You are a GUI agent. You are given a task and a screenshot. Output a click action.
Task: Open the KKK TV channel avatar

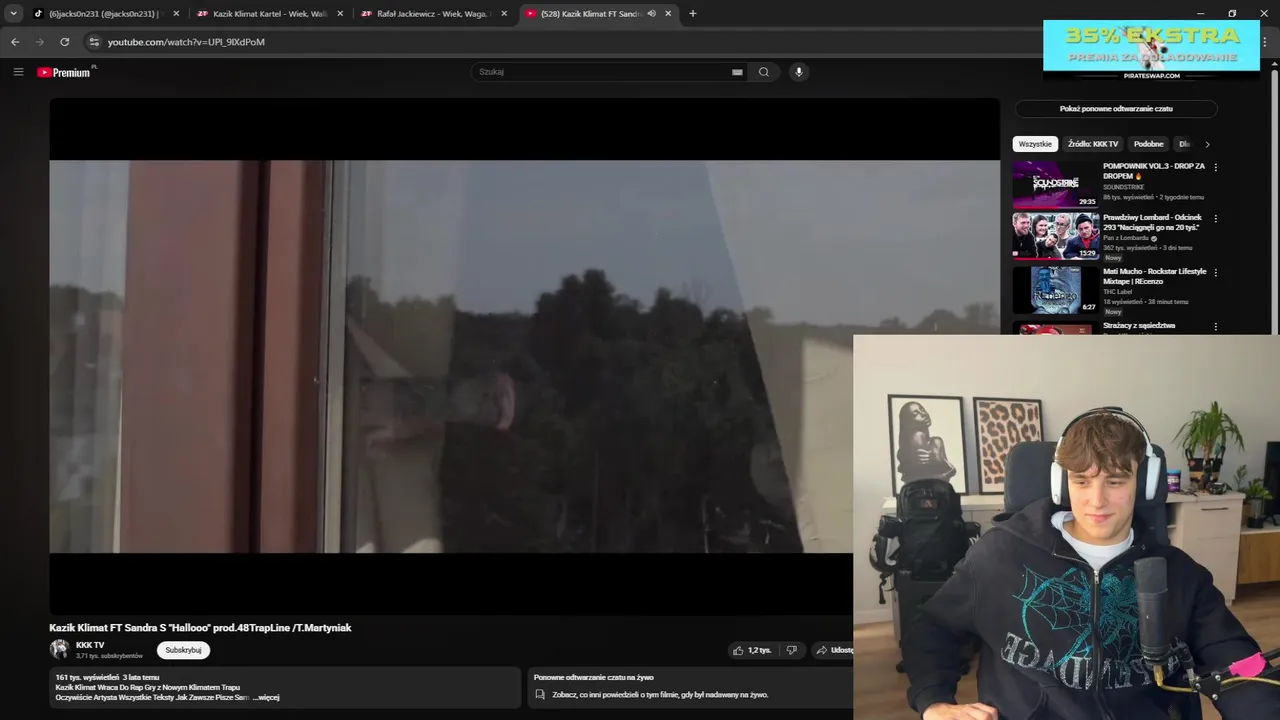pyautogui.click(x=59, y=649)
